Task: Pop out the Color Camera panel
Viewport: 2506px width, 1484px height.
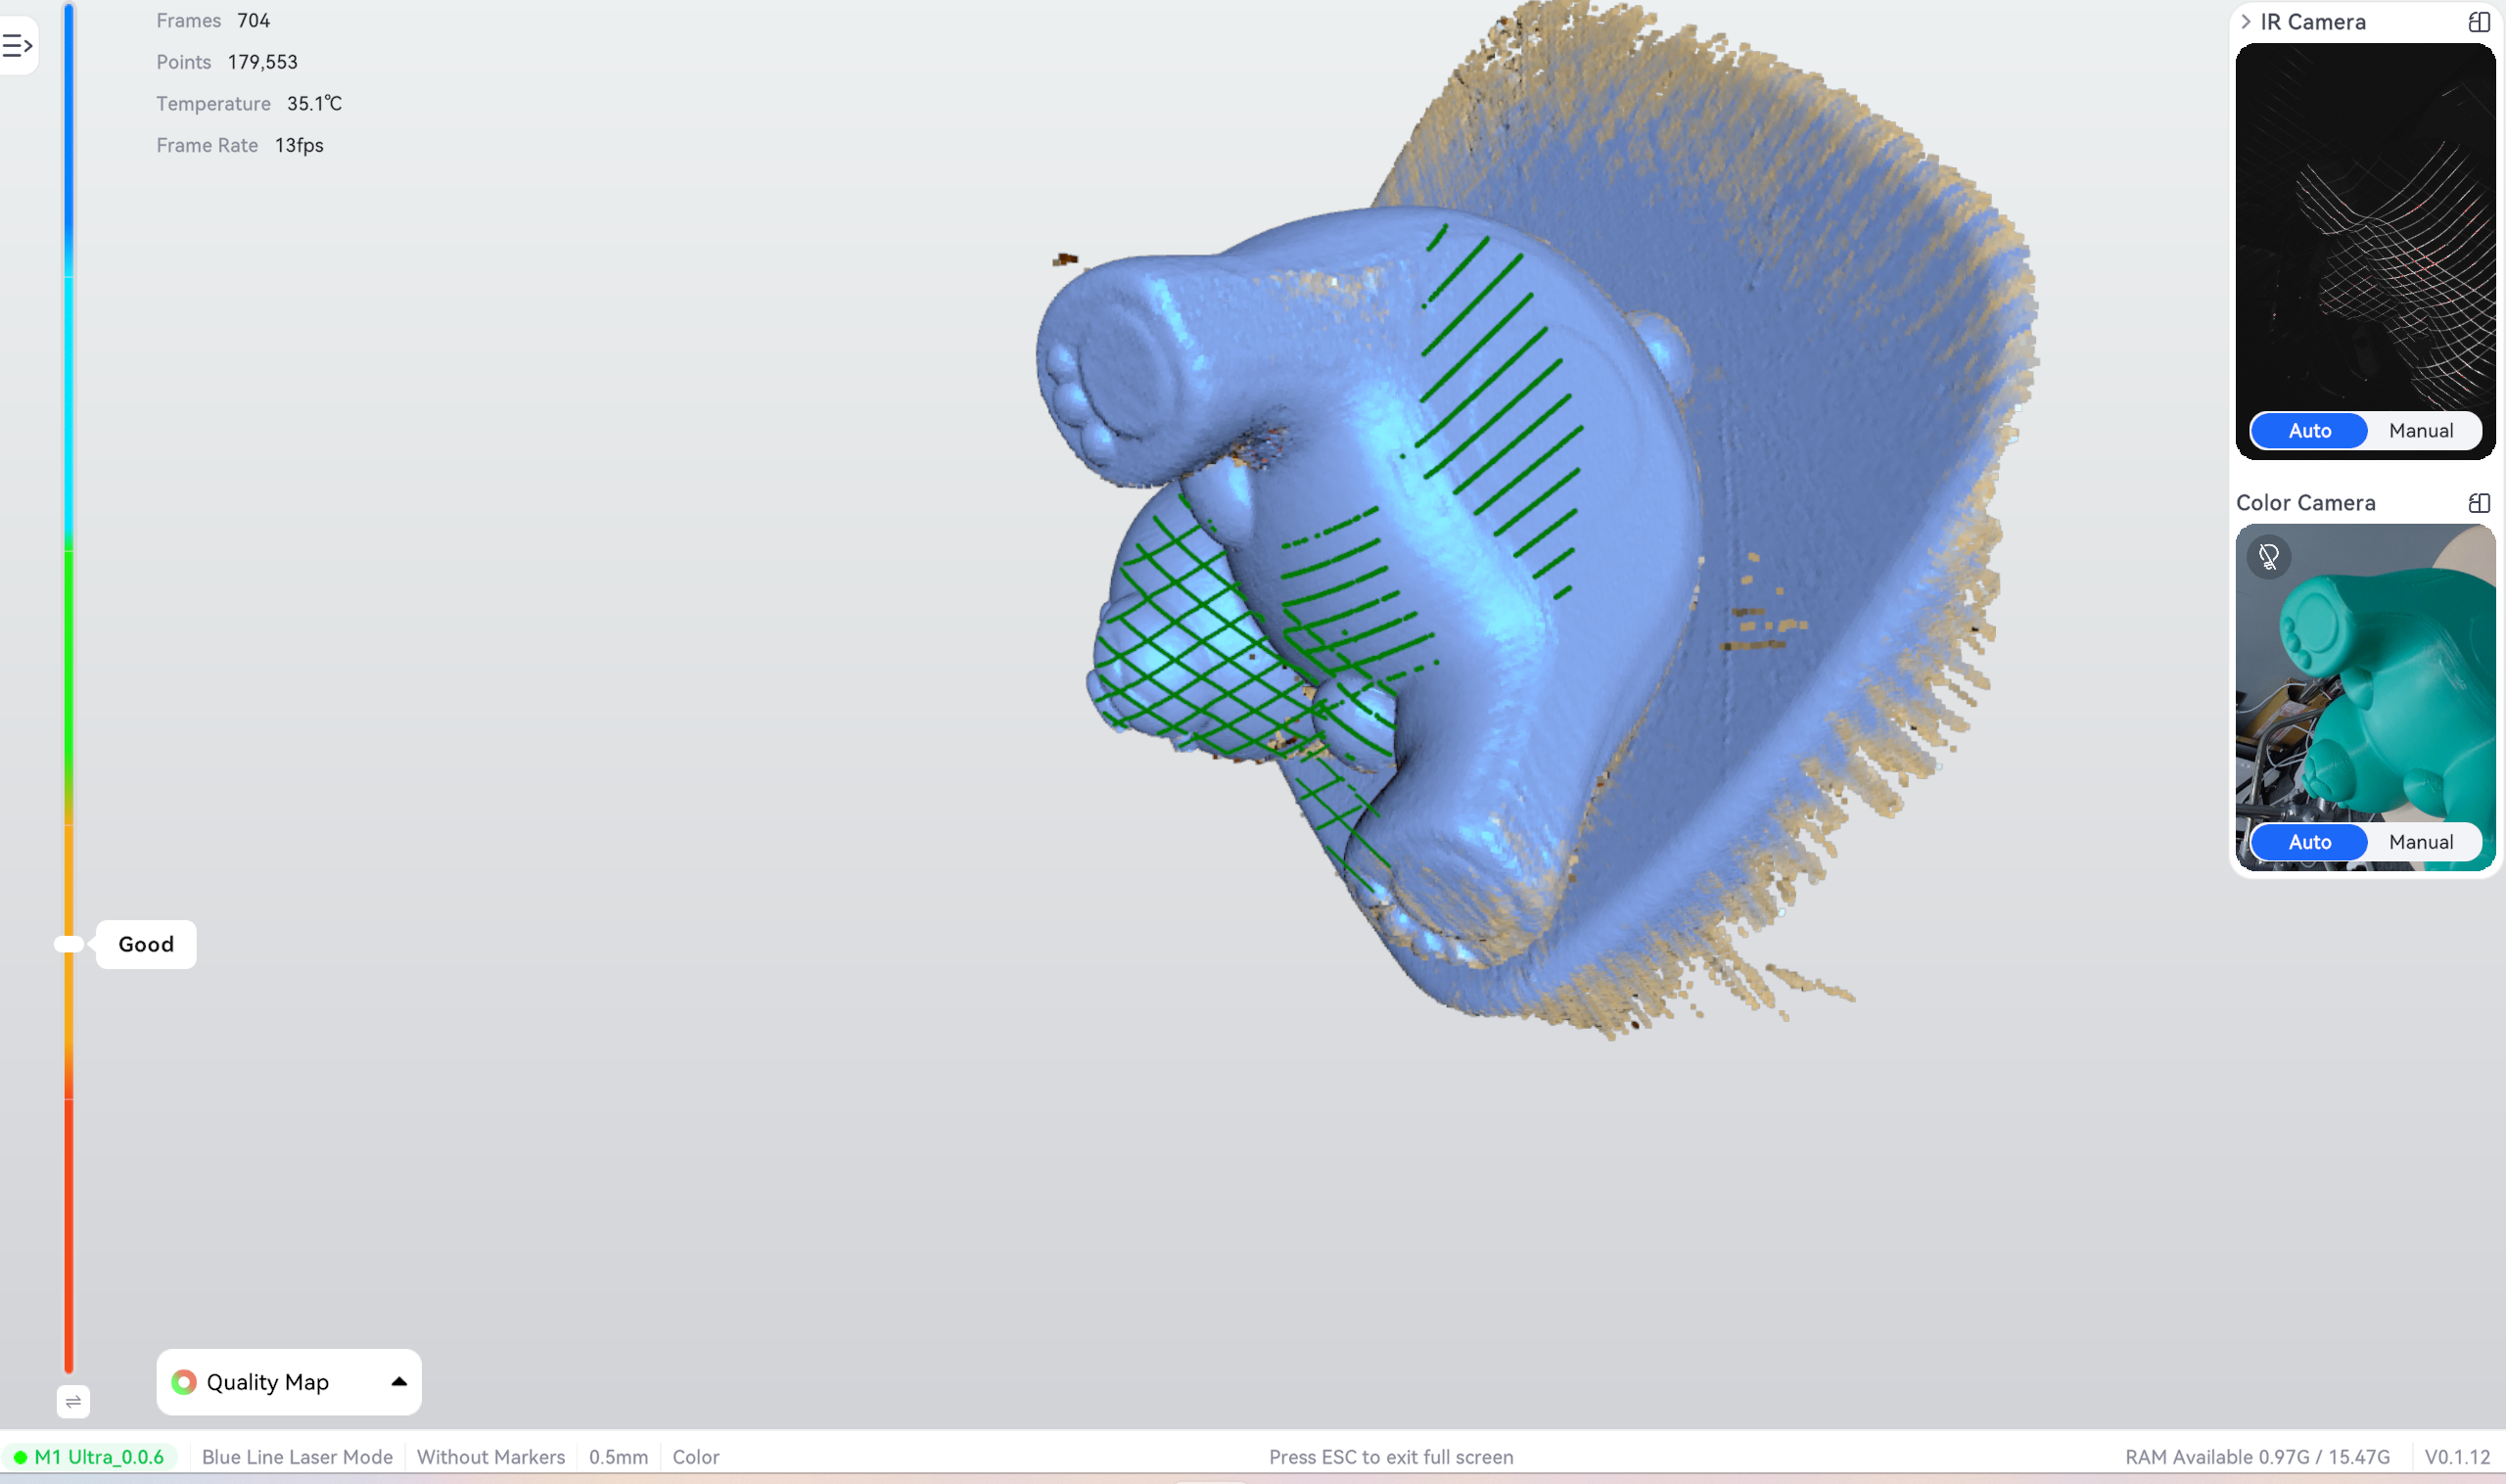Action: click(2478, 503)
